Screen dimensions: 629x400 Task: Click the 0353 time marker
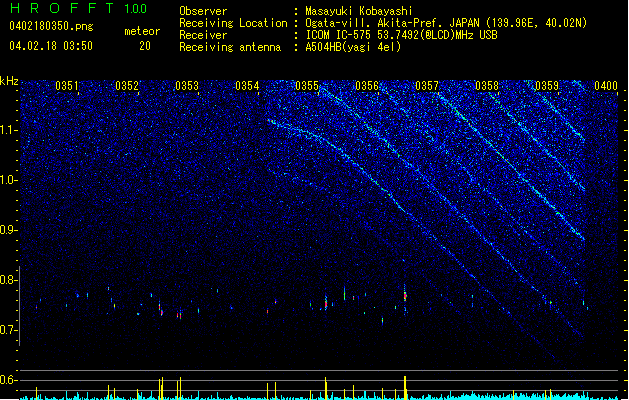coord(187,86)
